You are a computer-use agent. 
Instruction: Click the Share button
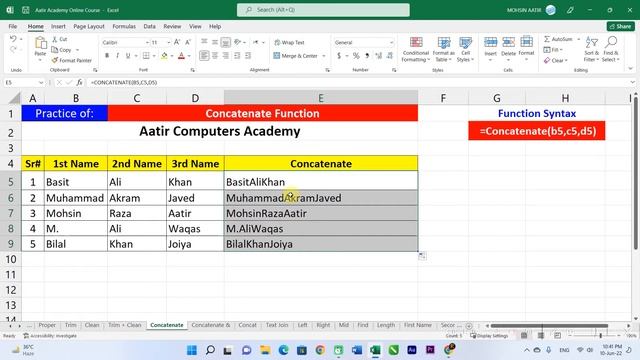pyautogui.click(x=621, y=26)
